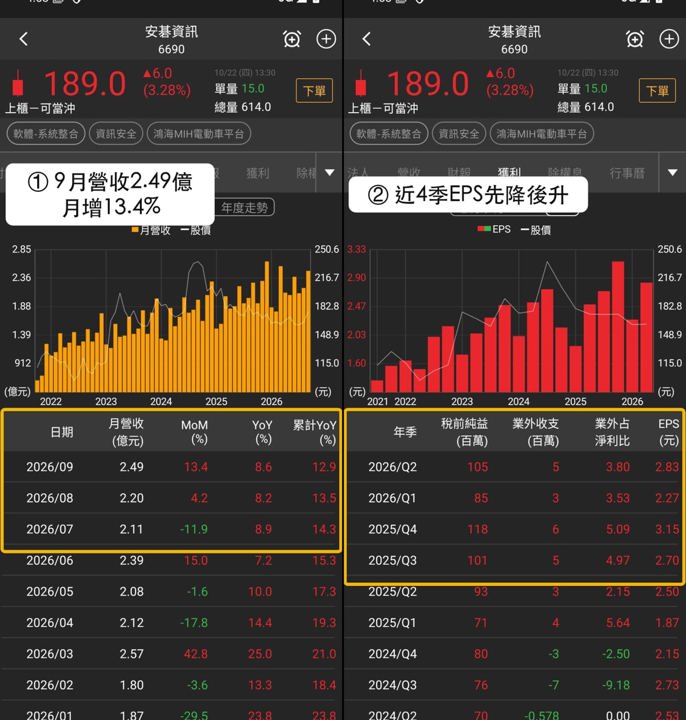Image resolution: width=686 pixels, height=720 pixels.
Task: Tap the red candlestick icon on right screen
Action: pyautogui.click(x=361, y=83)
